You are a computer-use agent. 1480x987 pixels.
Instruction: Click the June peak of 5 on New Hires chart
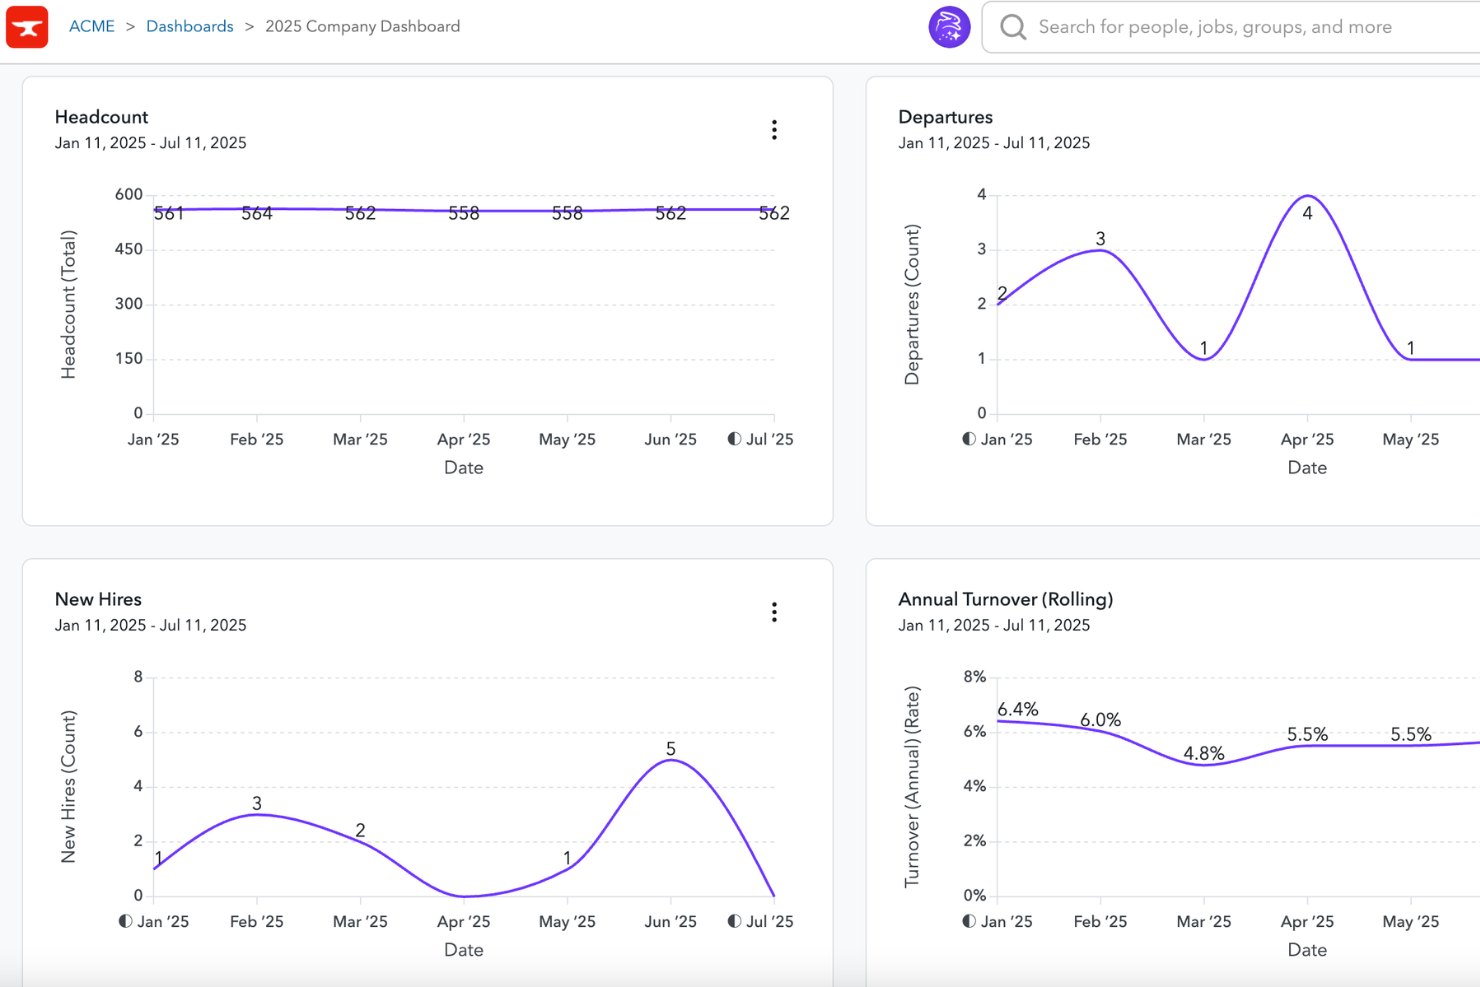coord(670,760)
